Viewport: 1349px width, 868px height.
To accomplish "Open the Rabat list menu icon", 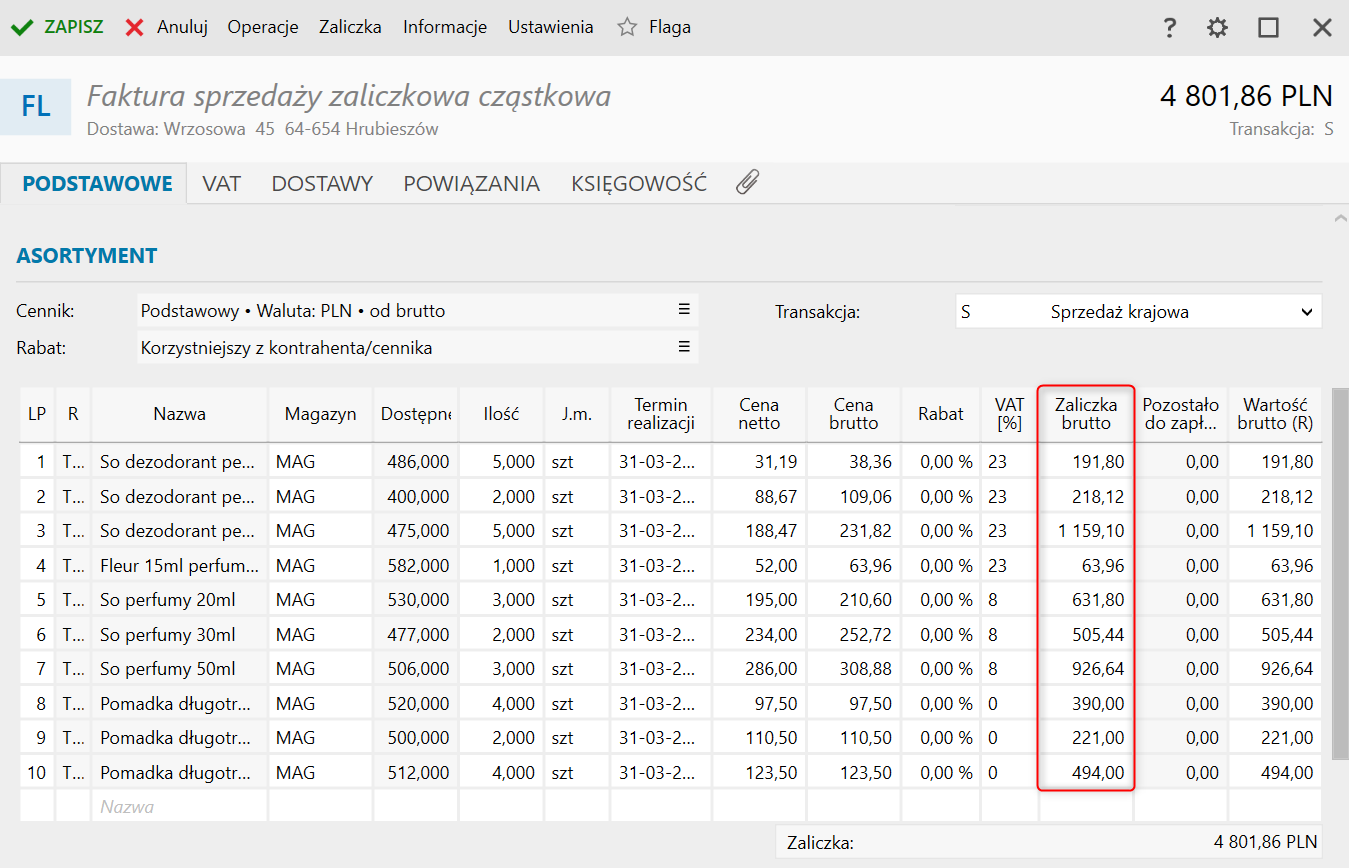I will click(684, 347).
